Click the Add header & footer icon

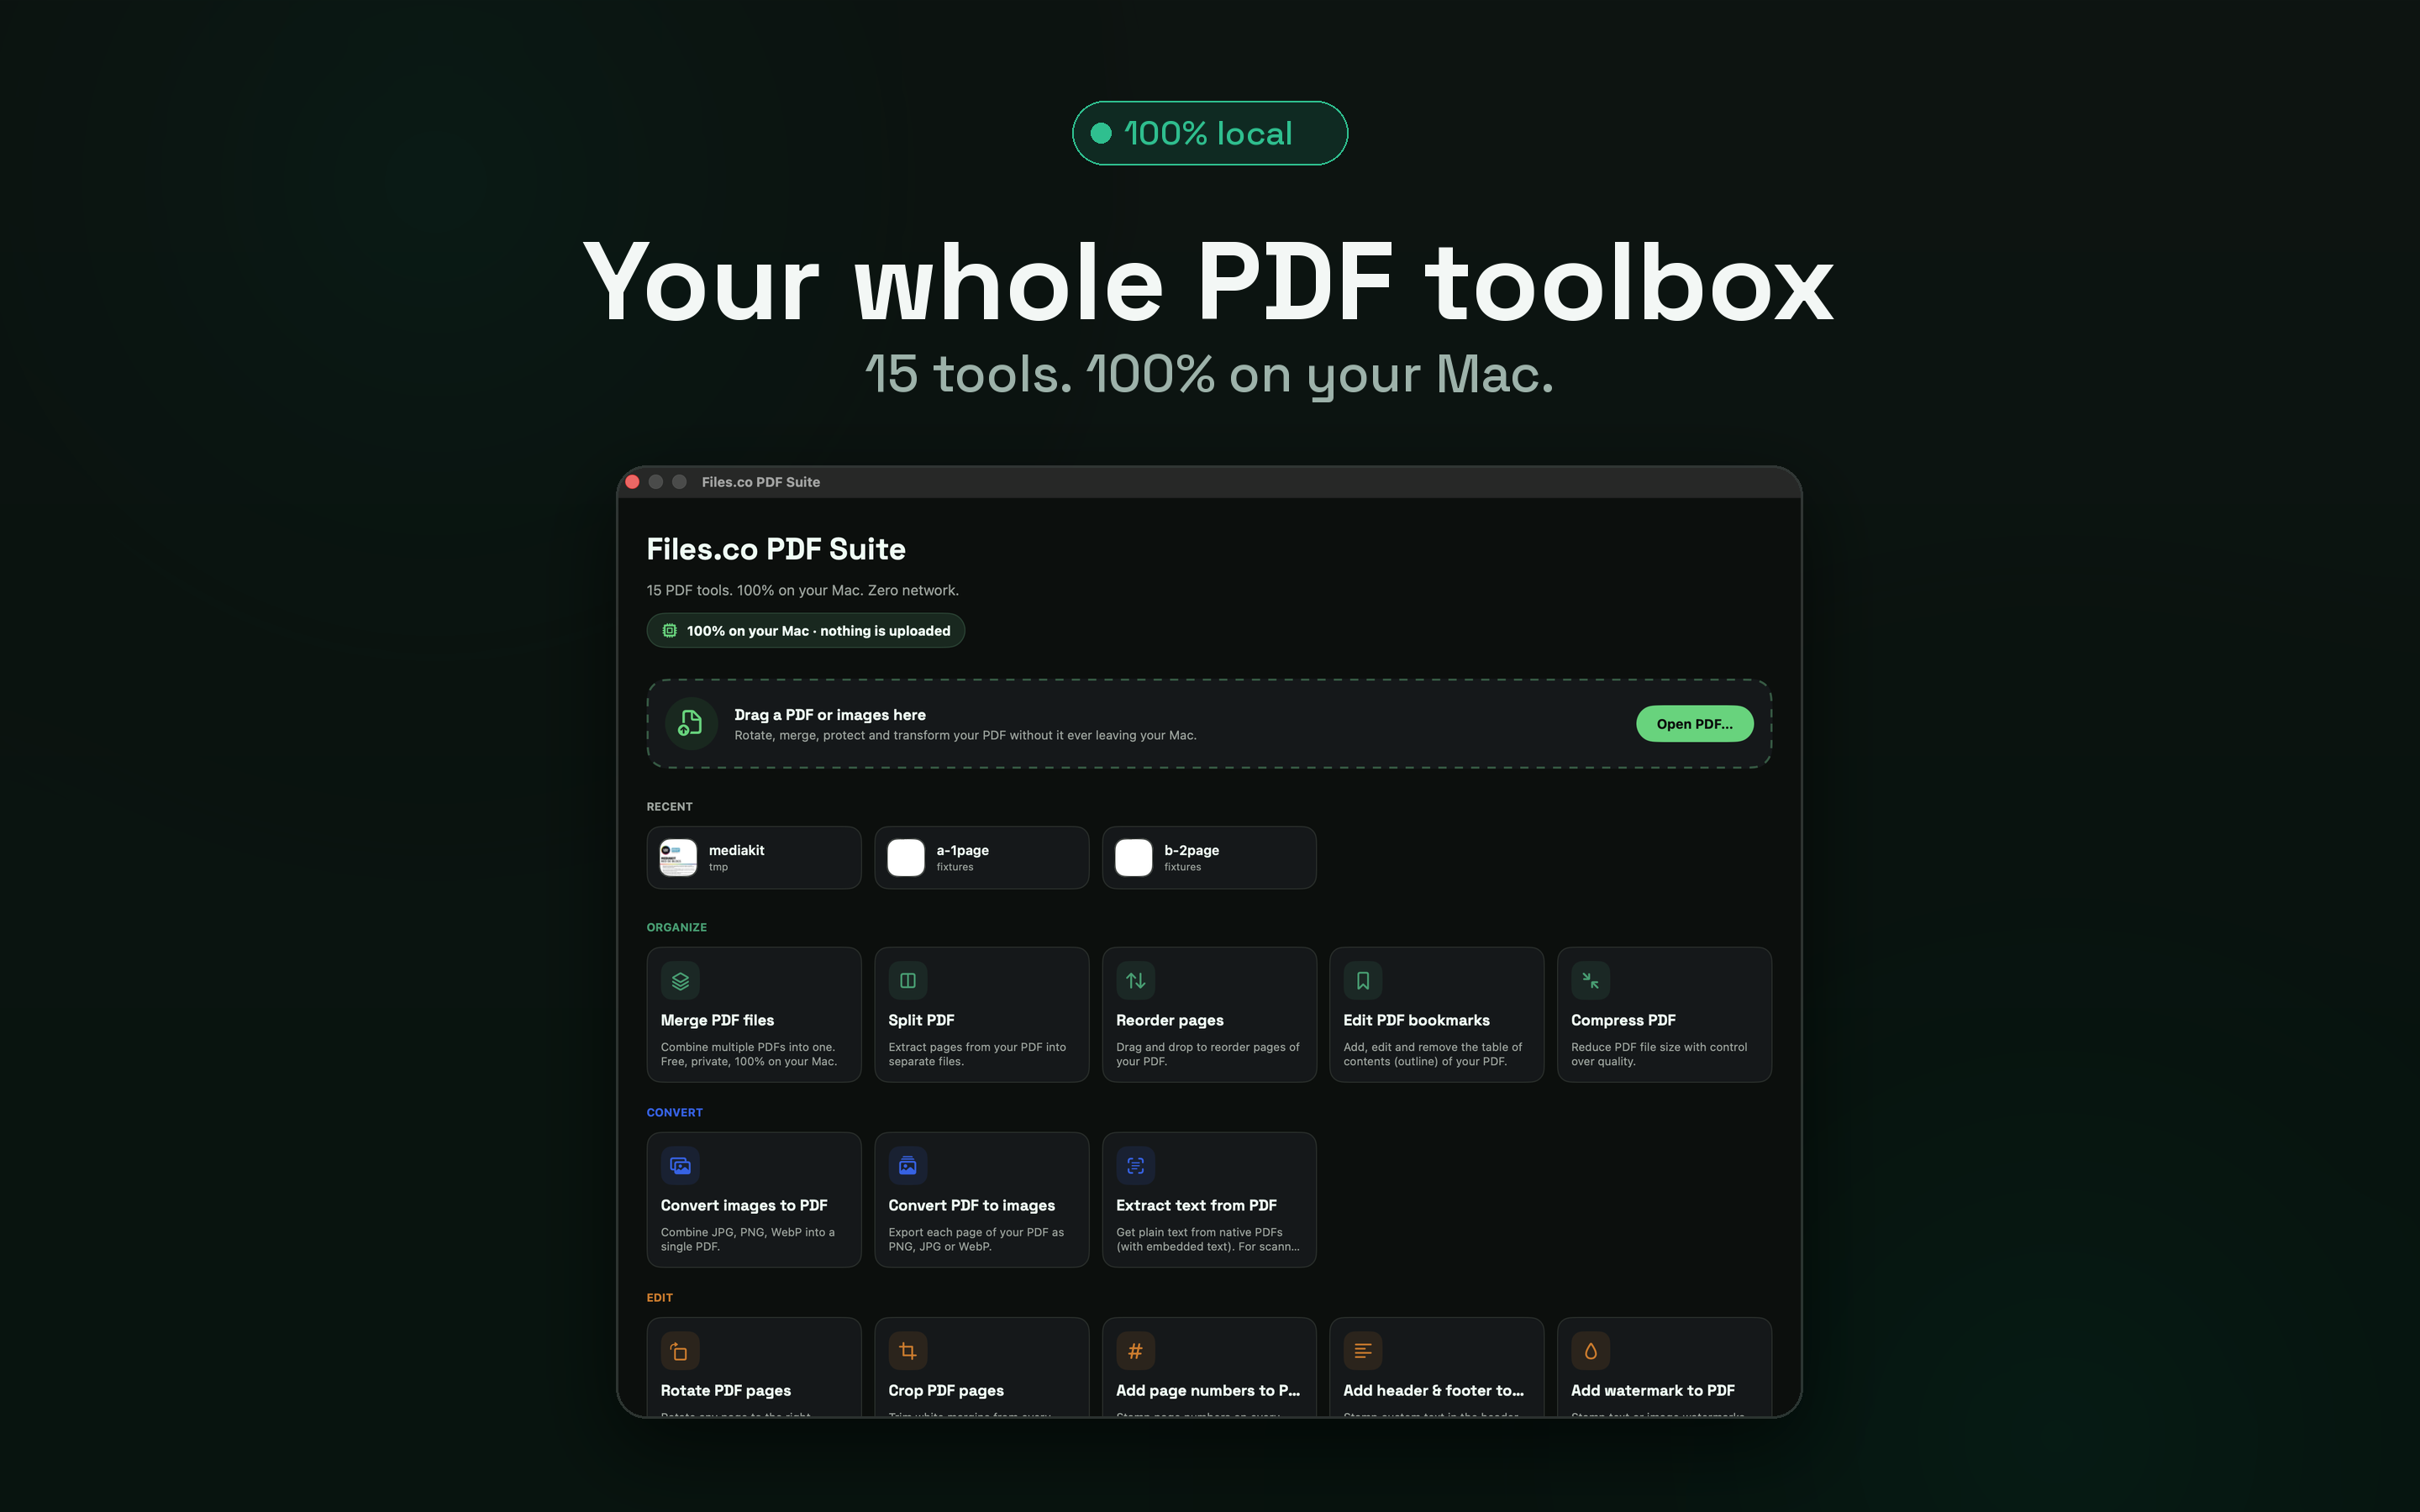coord(1363,1351)
